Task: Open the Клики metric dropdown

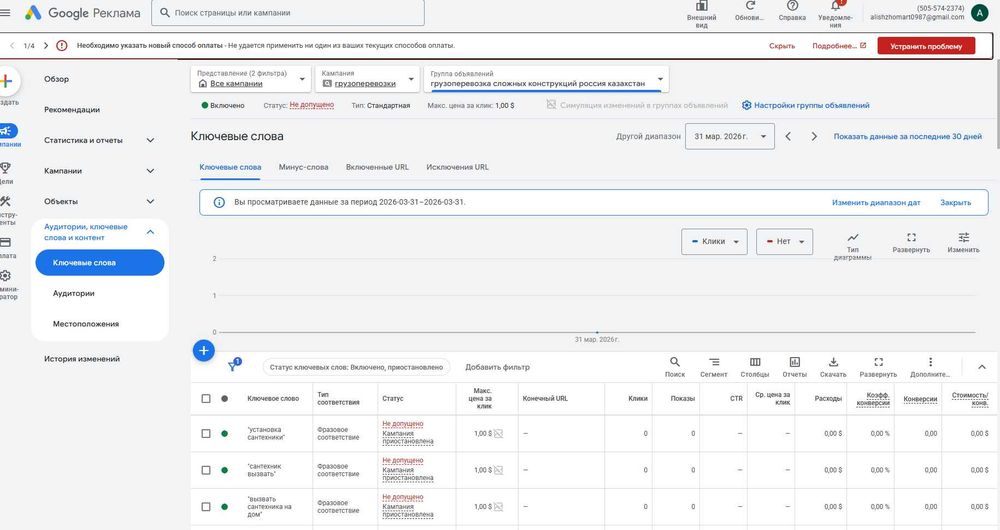Action: click(x=714, y=242)
